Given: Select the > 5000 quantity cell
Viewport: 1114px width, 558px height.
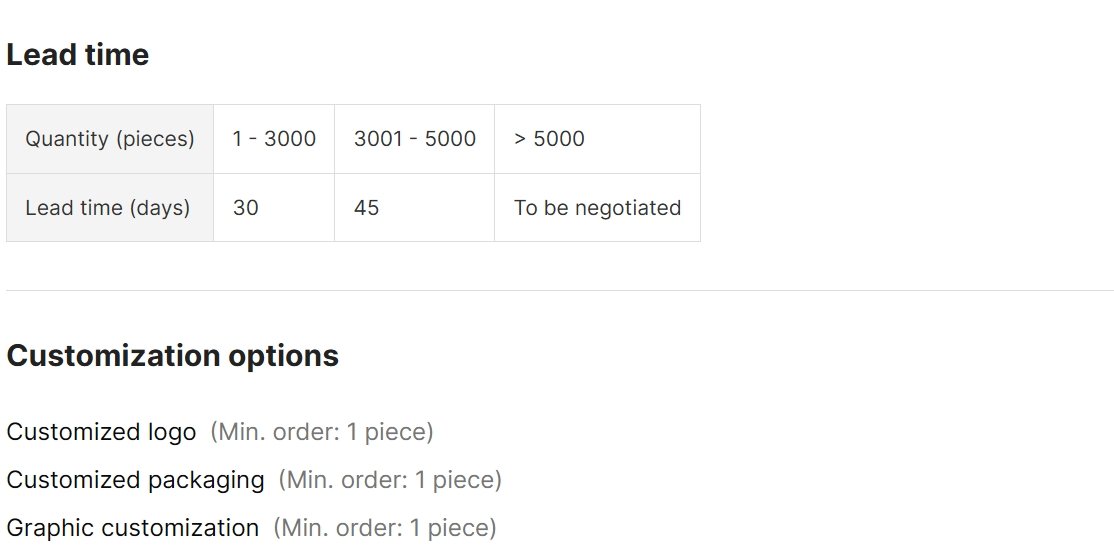Looking at the screenshot, I should click(x=597, y=139).
